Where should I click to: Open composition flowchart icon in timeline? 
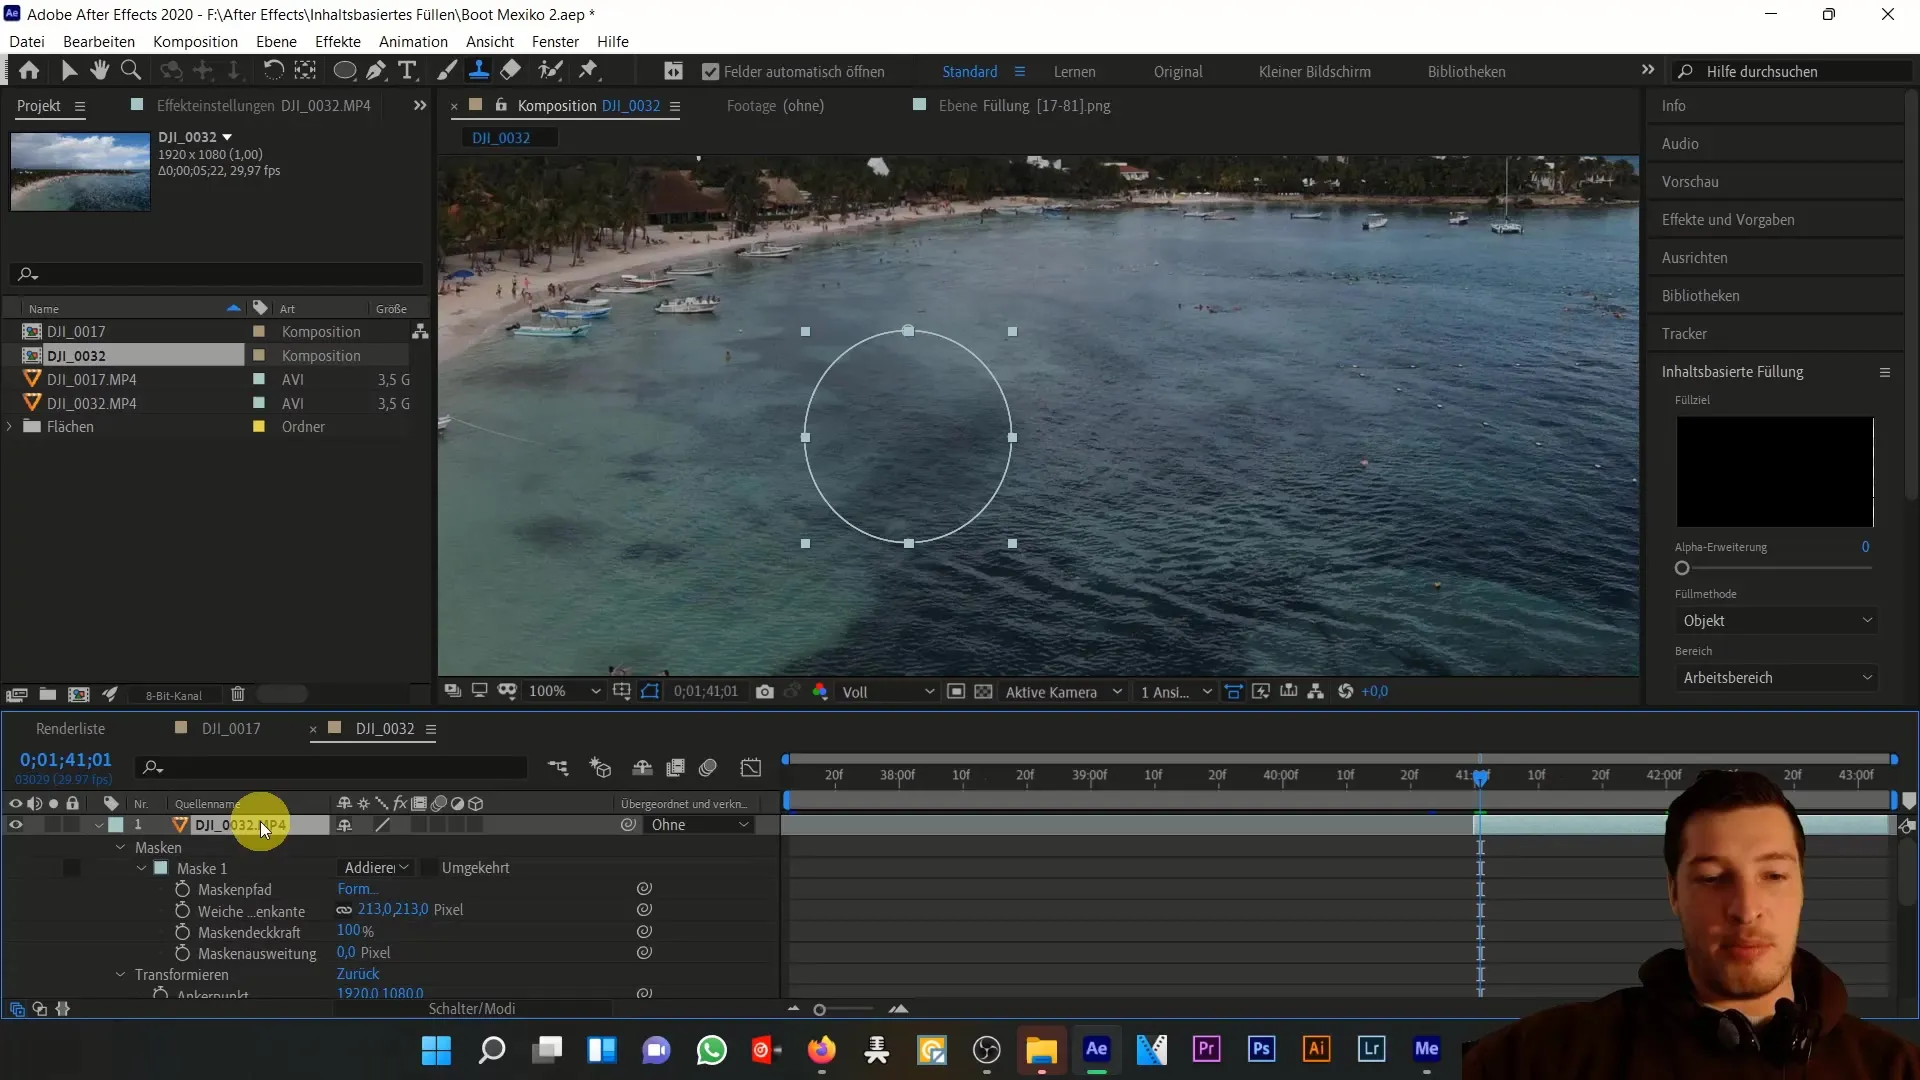[558, 768]
